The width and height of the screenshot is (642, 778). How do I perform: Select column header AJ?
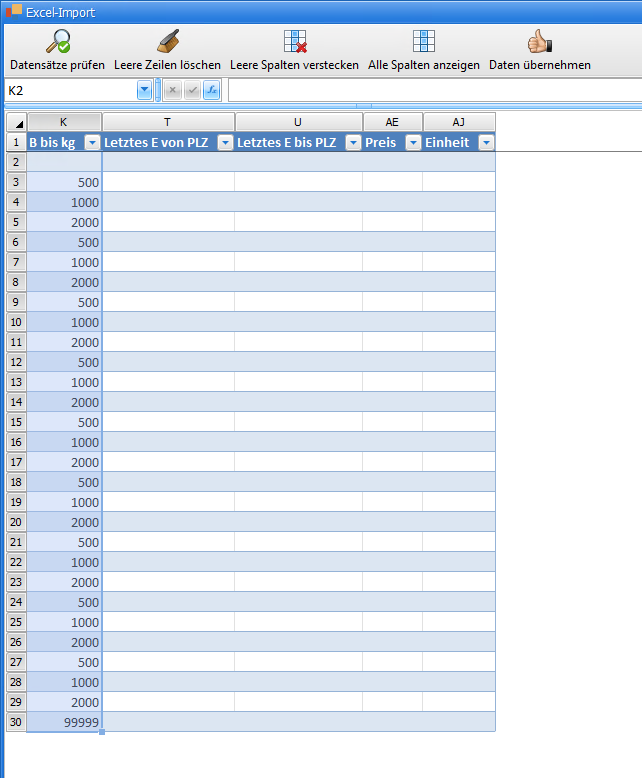[459, 123]
